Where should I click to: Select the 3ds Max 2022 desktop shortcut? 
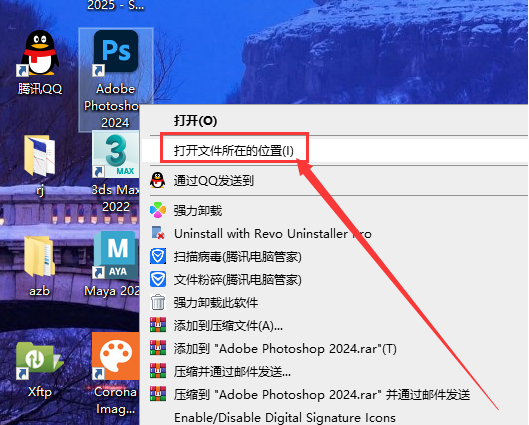click(115, 172)
